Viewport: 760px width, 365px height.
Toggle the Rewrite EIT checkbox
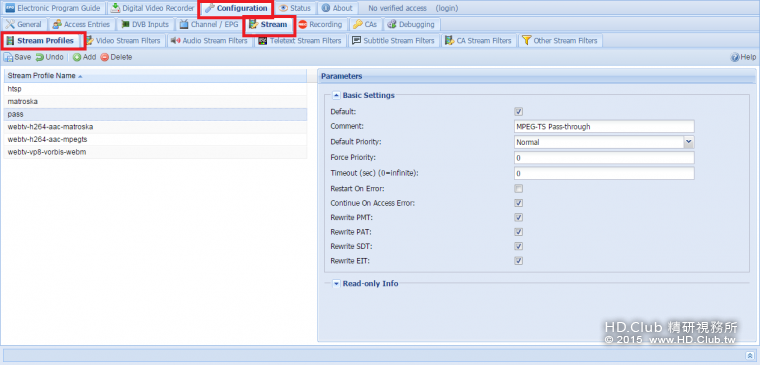(519, 261)
